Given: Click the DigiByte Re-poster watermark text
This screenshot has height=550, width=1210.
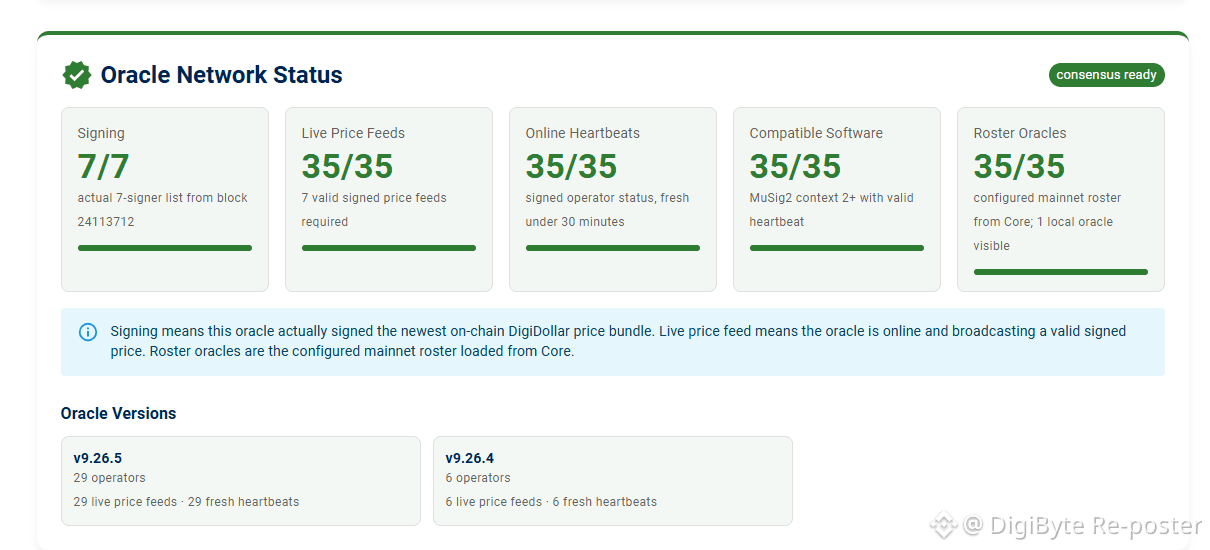Looking at the screenshot, I should click(1083, 525).
